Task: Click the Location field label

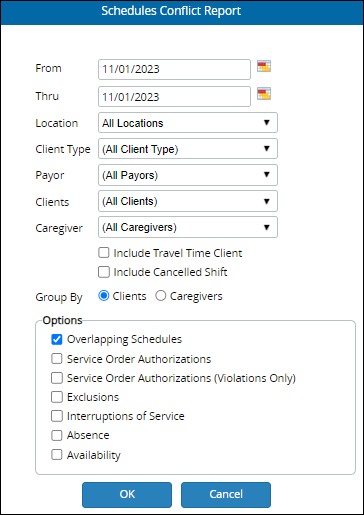Action: 57,123
